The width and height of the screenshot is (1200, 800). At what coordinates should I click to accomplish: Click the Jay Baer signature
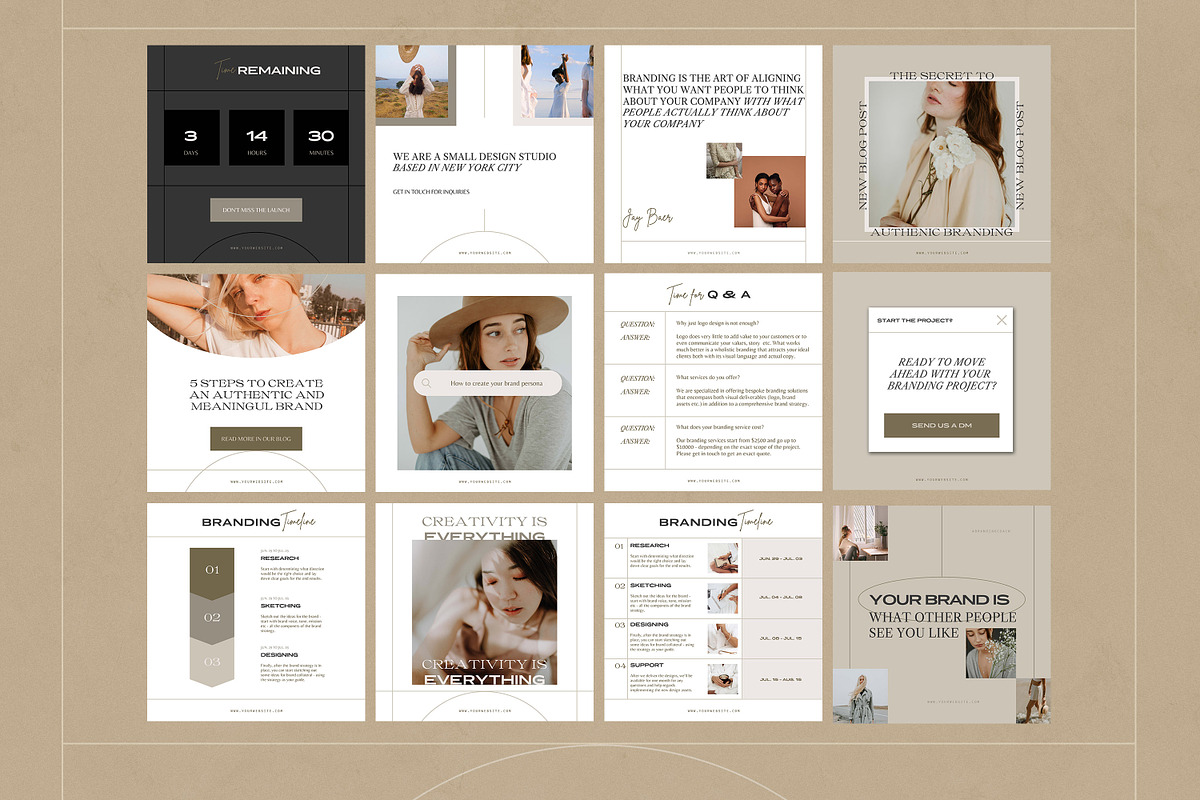point(648,219)
